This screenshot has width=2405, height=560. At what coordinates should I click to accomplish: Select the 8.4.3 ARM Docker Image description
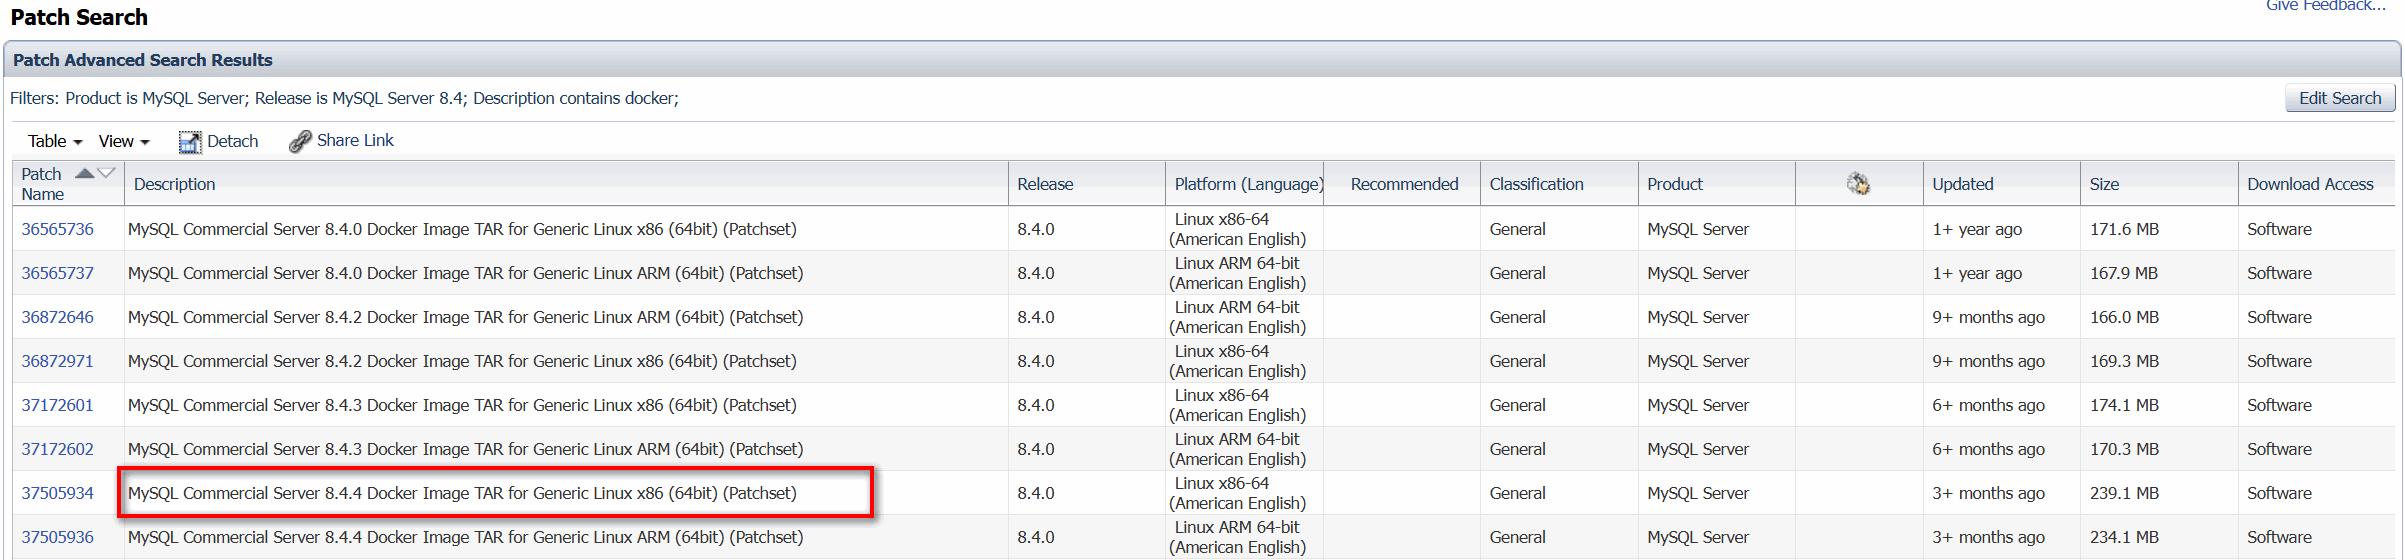(x=465, y=449)
